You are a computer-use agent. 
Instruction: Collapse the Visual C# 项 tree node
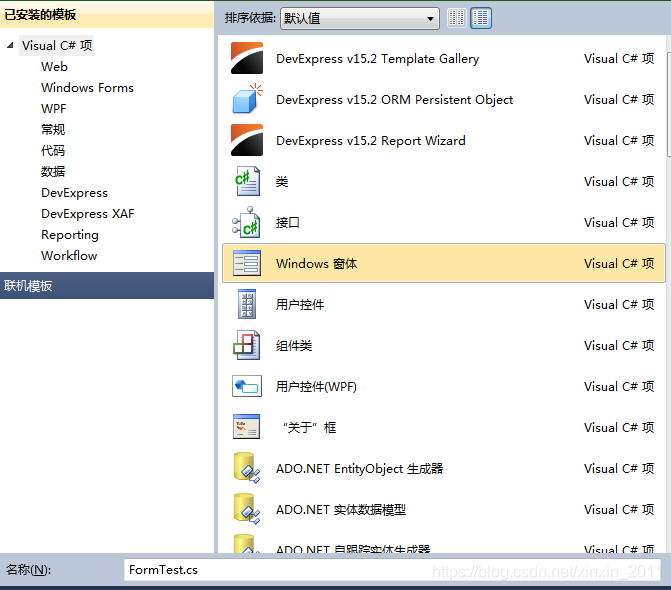click(10, 45)
